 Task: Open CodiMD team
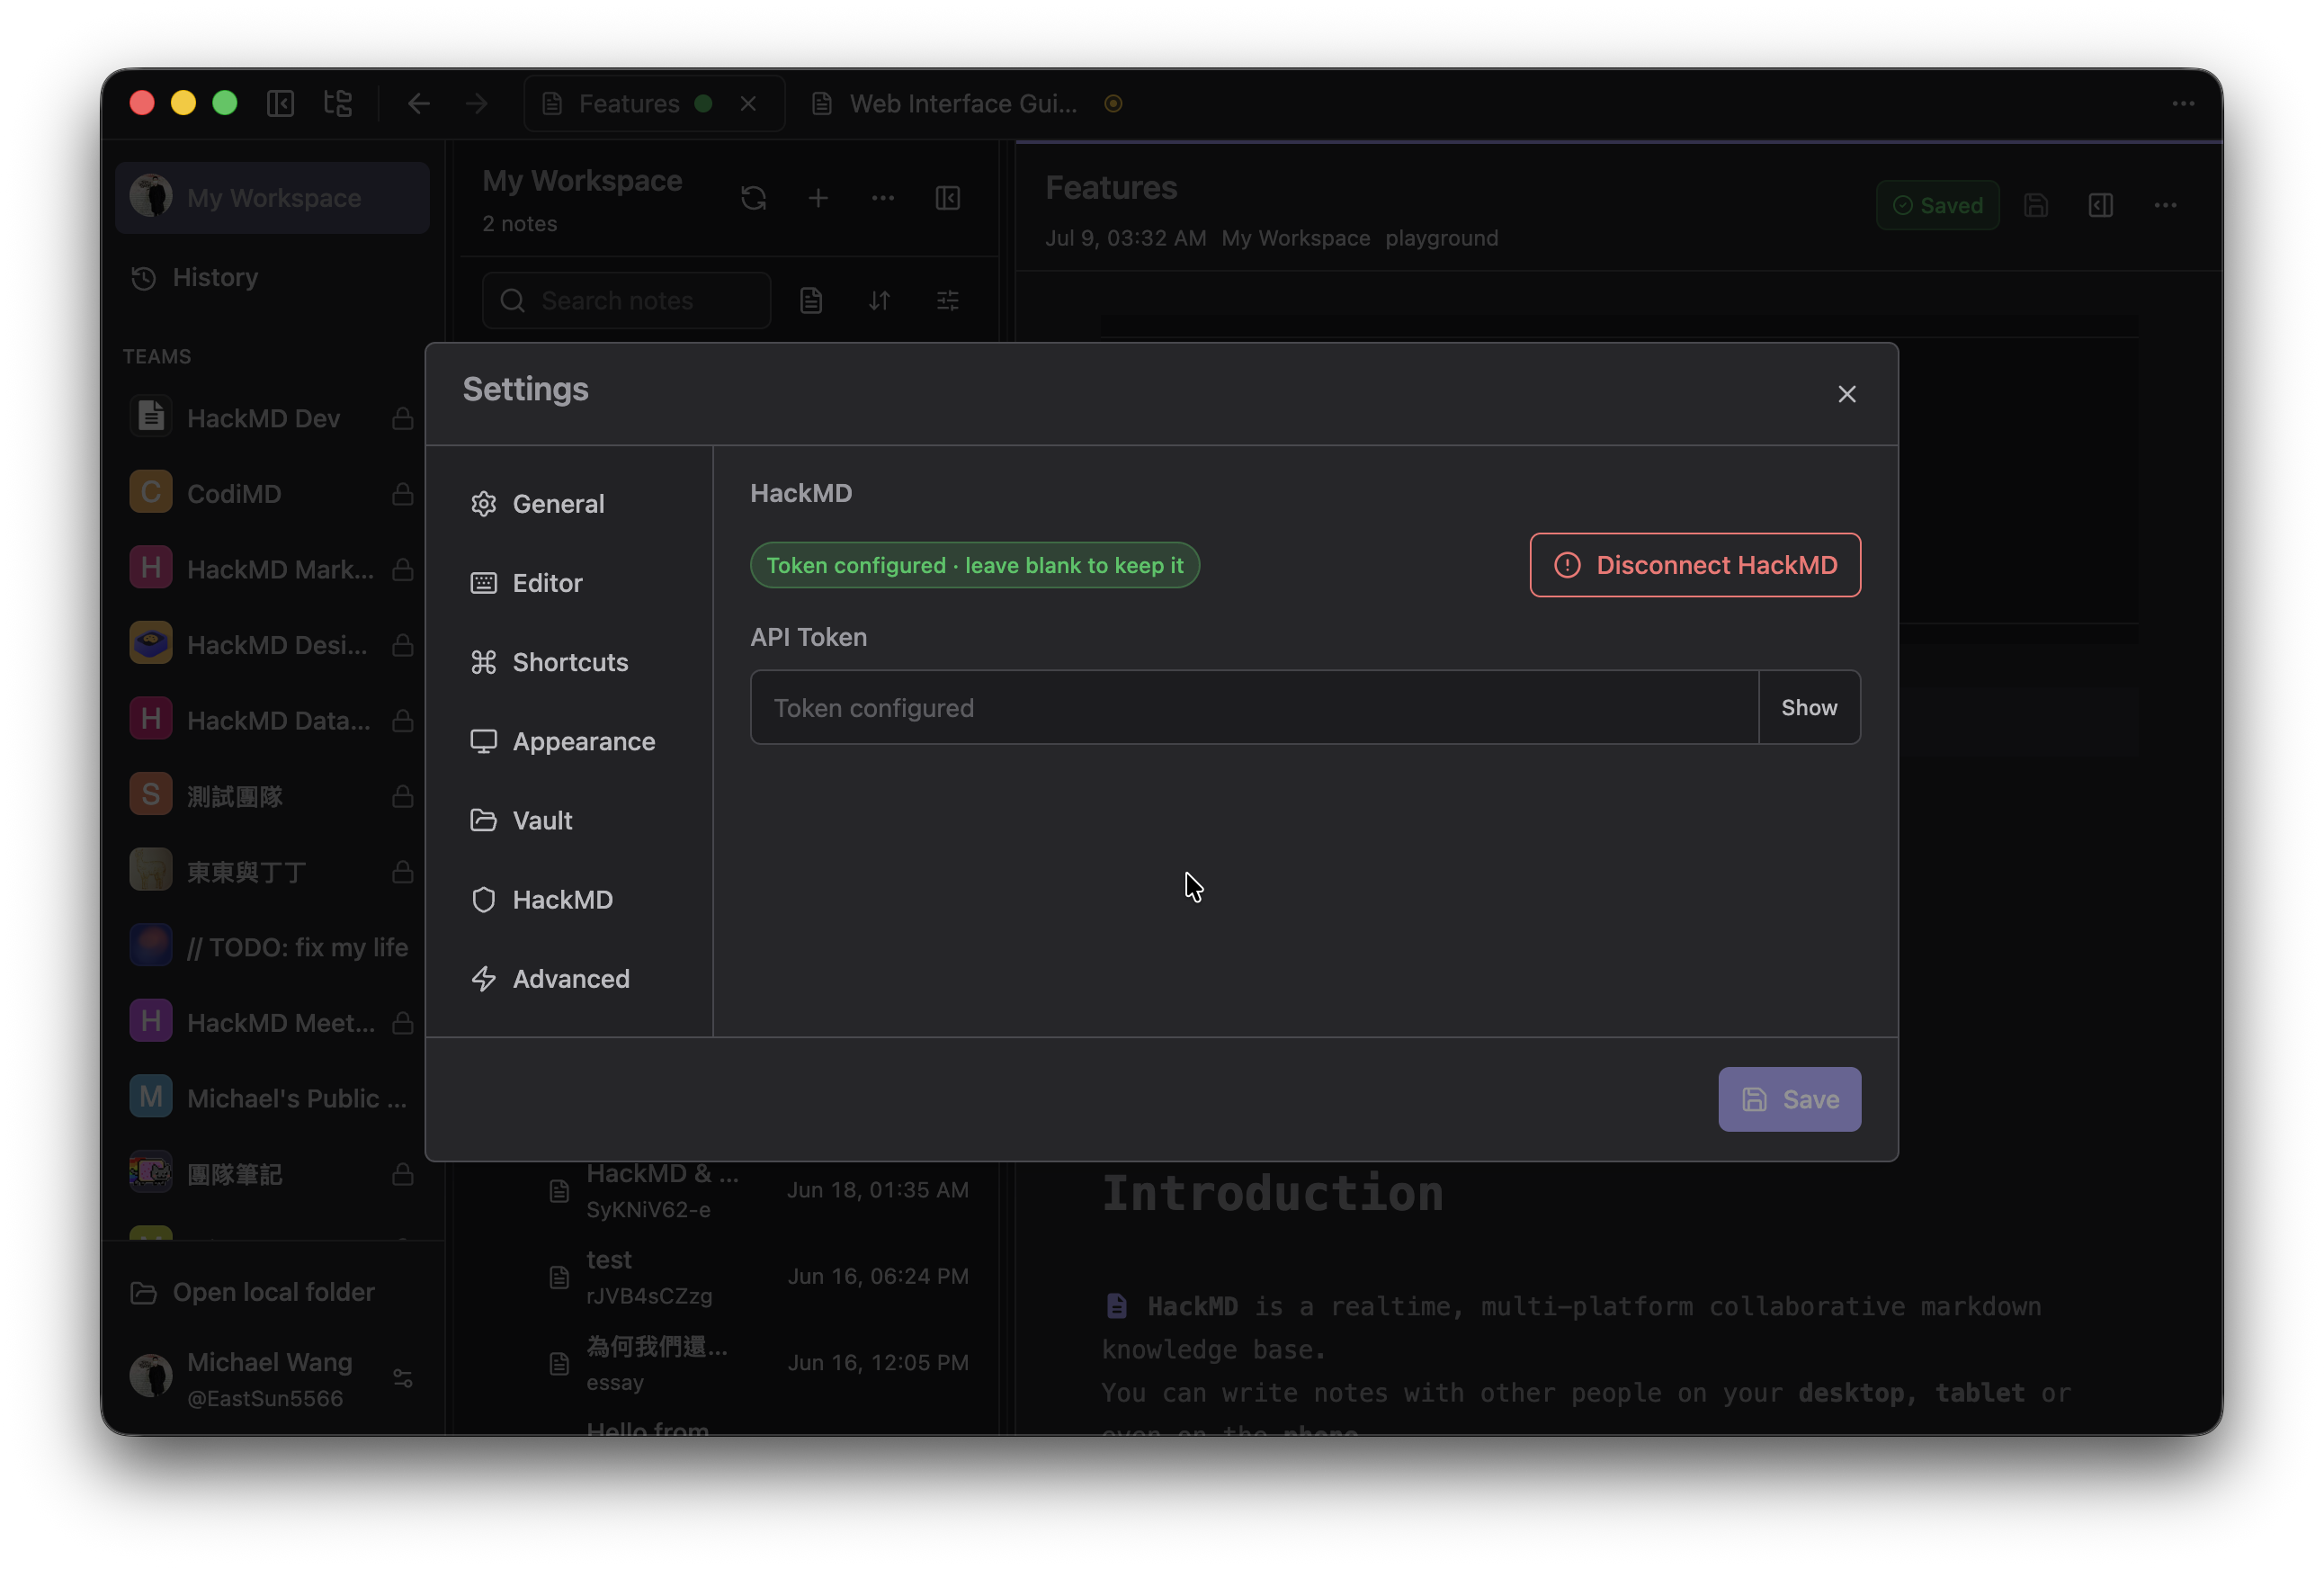[234, 493]
